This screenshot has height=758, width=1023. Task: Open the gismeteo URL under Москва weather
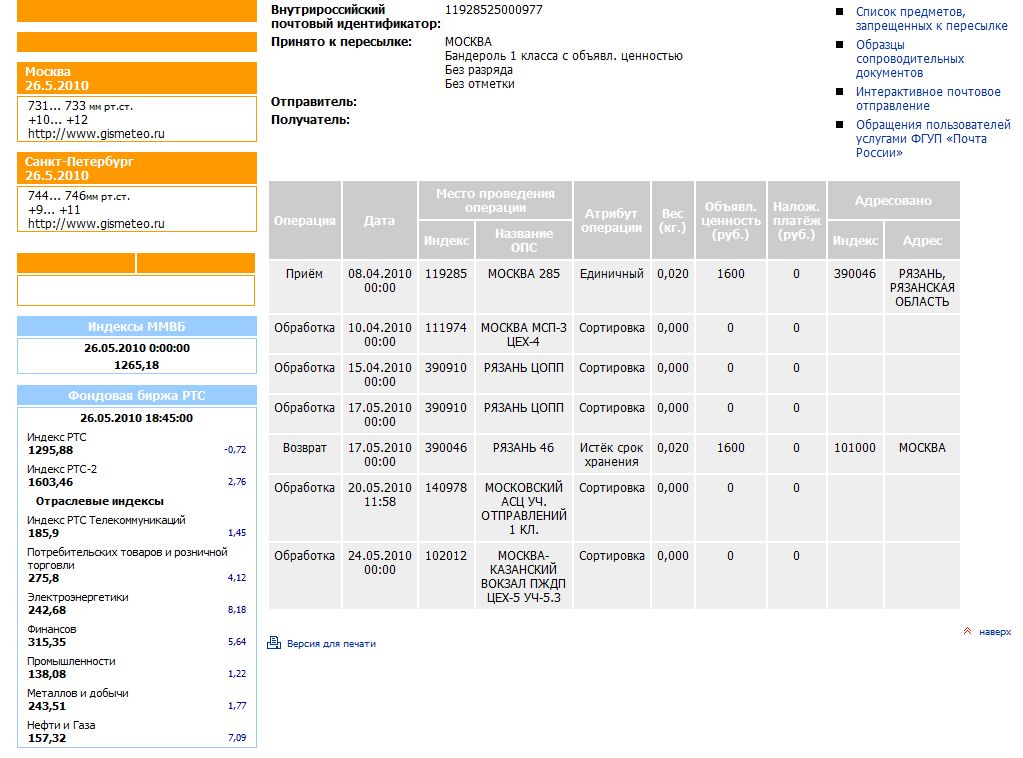pyautogui.click(x=96, y=133)
